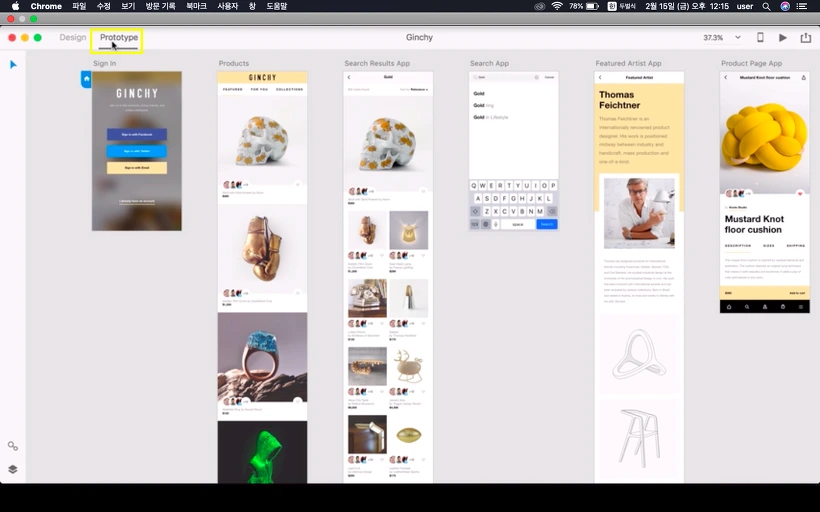Click the 37.3% zoom value field
Image resolution: width=820 pixels, height=512 pixels.
[713, 38]
